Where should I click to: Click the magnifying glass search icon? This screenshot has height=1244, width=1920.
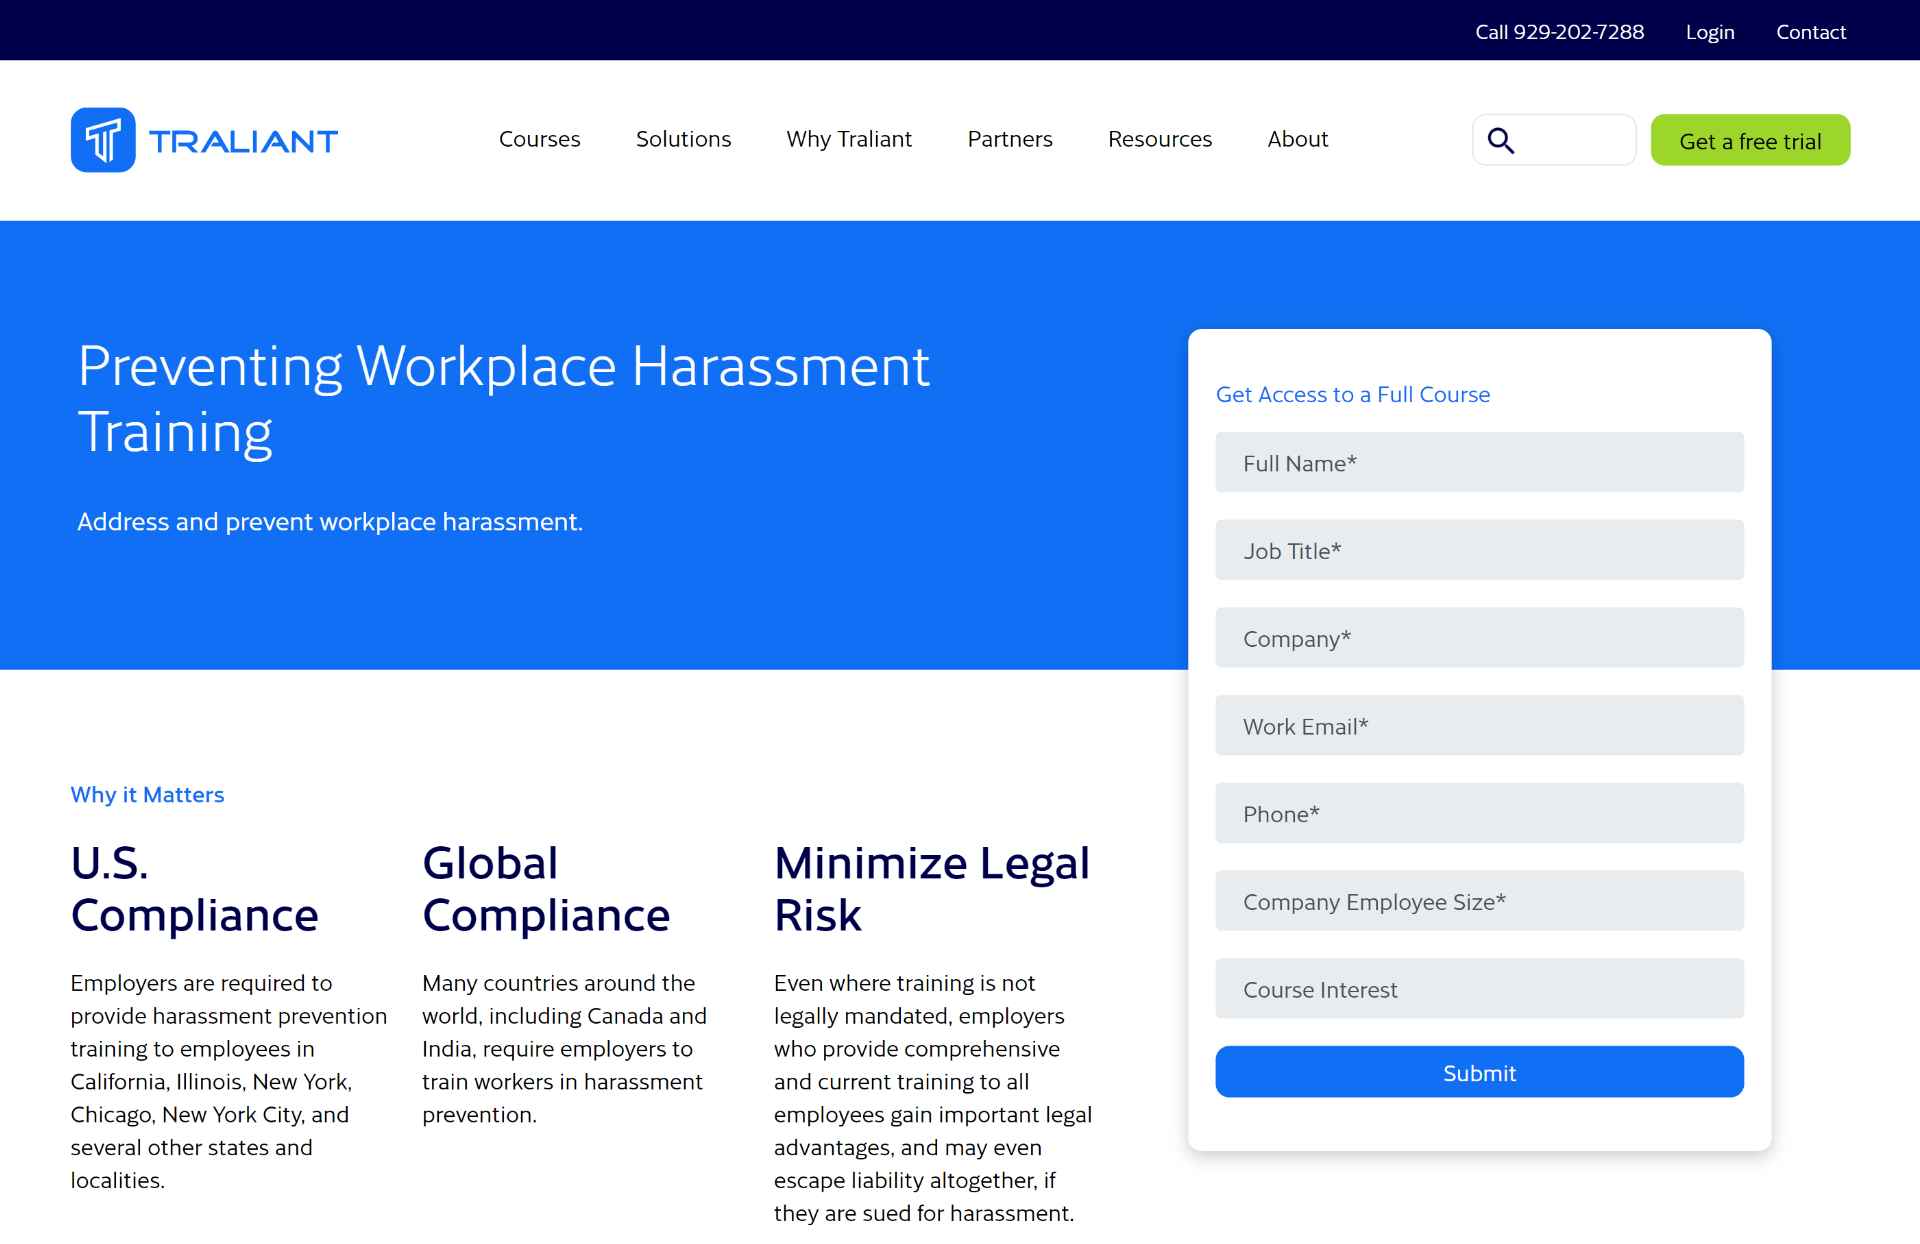point(1501,141)
